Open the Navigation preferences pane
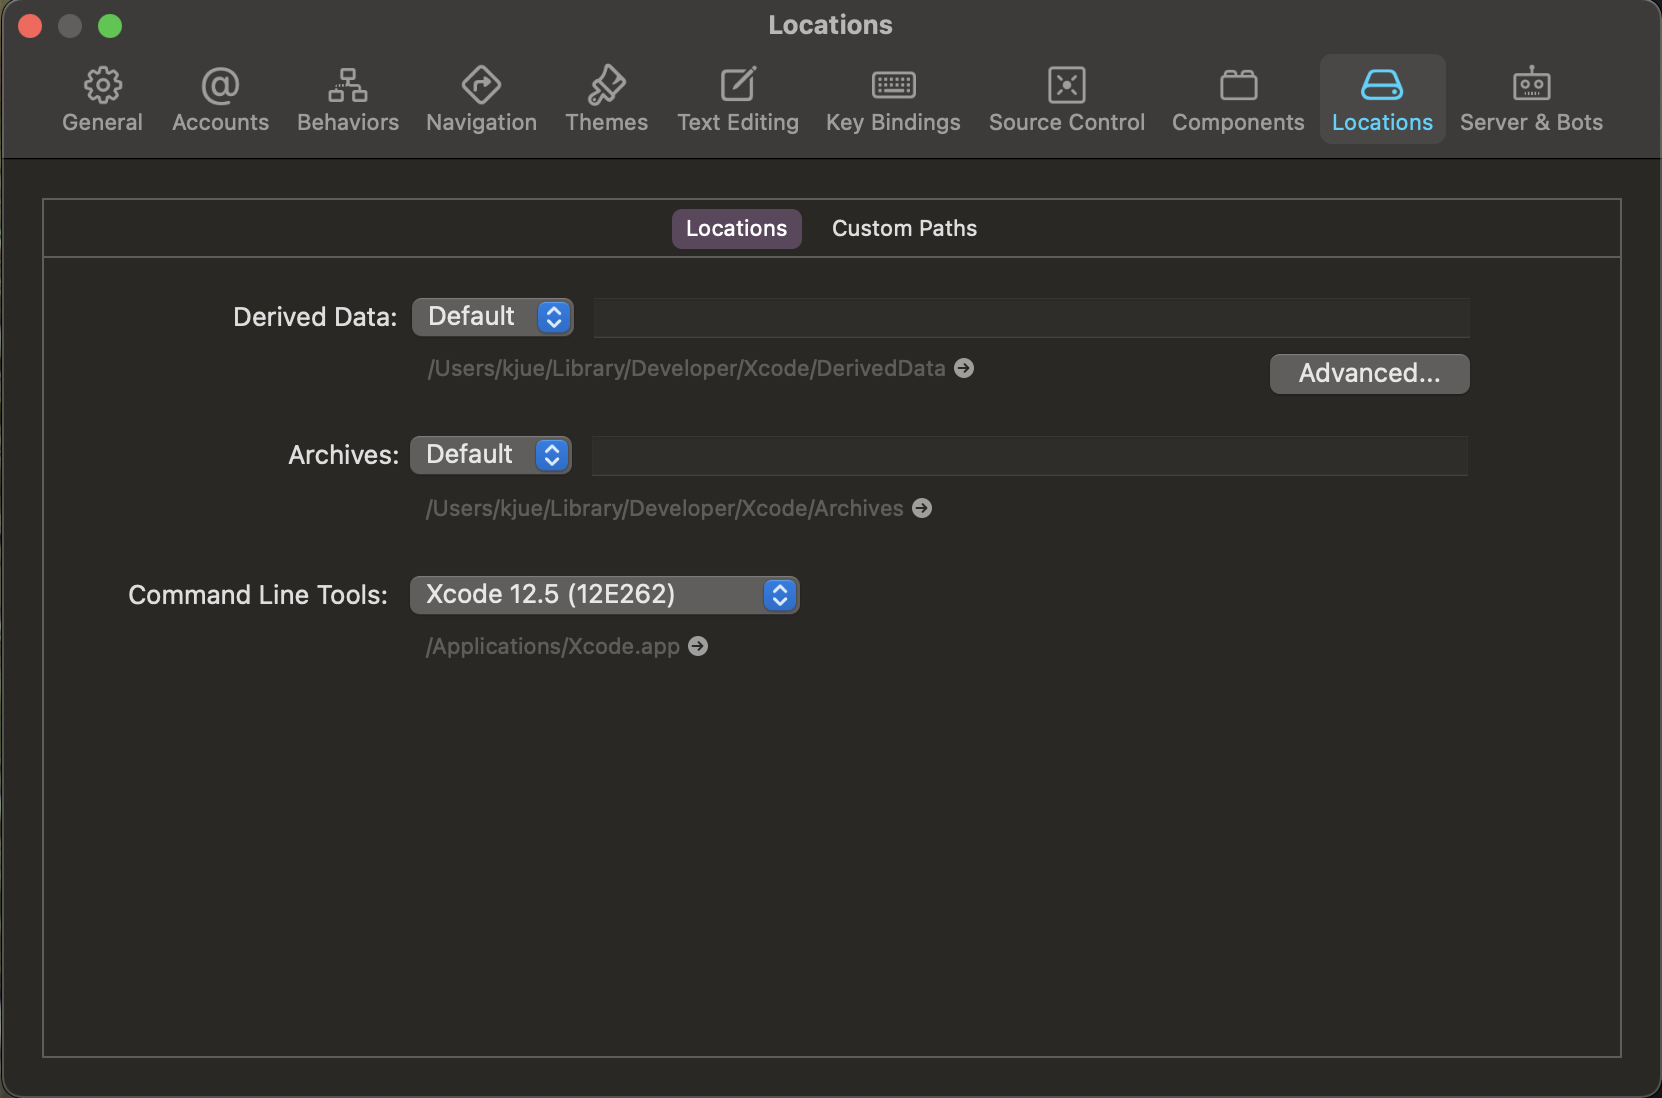This screenshot has width=1662, height=1098. coord(480,97)
